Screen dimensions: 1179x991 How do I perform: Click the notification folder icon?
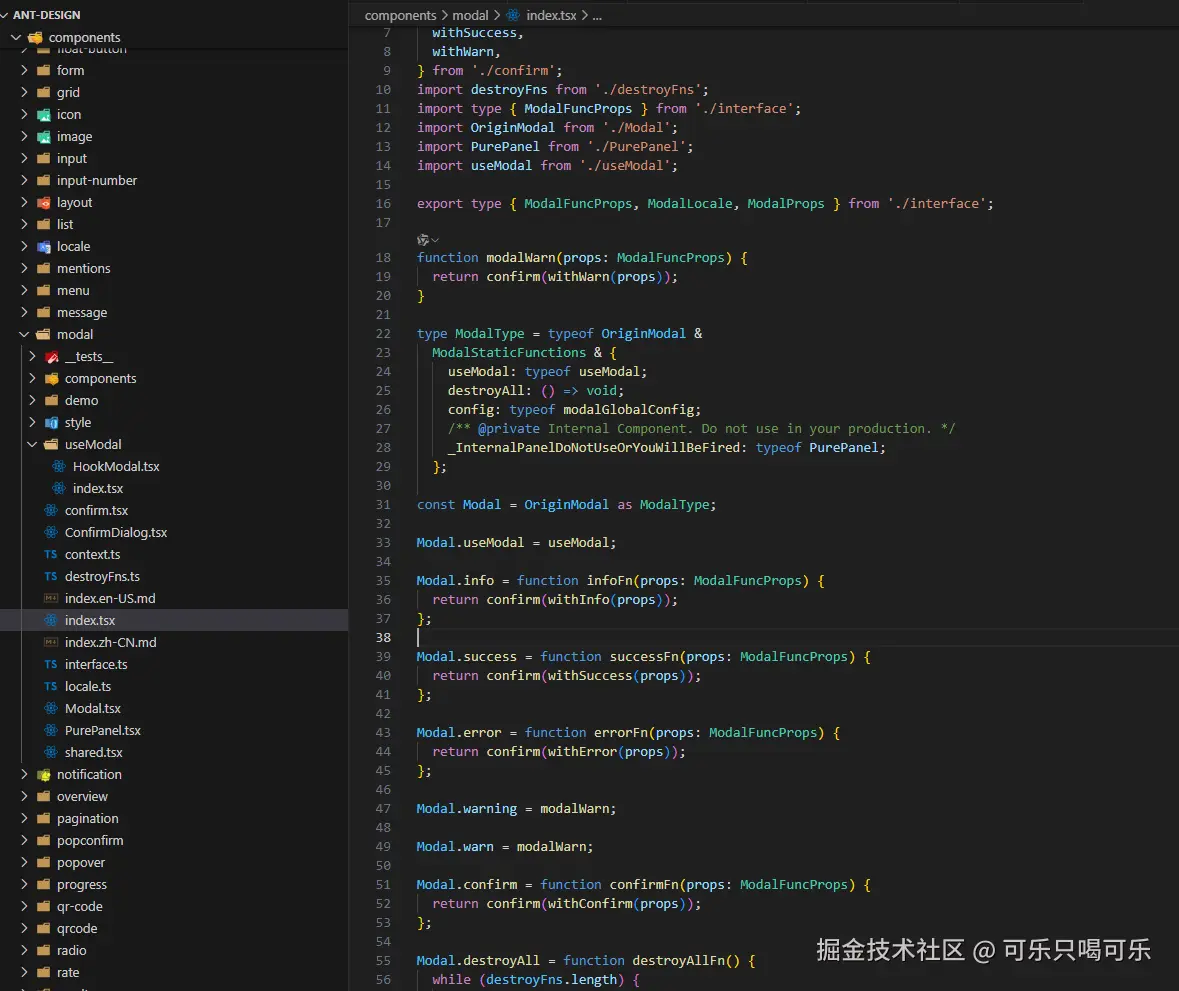point(44,774)
